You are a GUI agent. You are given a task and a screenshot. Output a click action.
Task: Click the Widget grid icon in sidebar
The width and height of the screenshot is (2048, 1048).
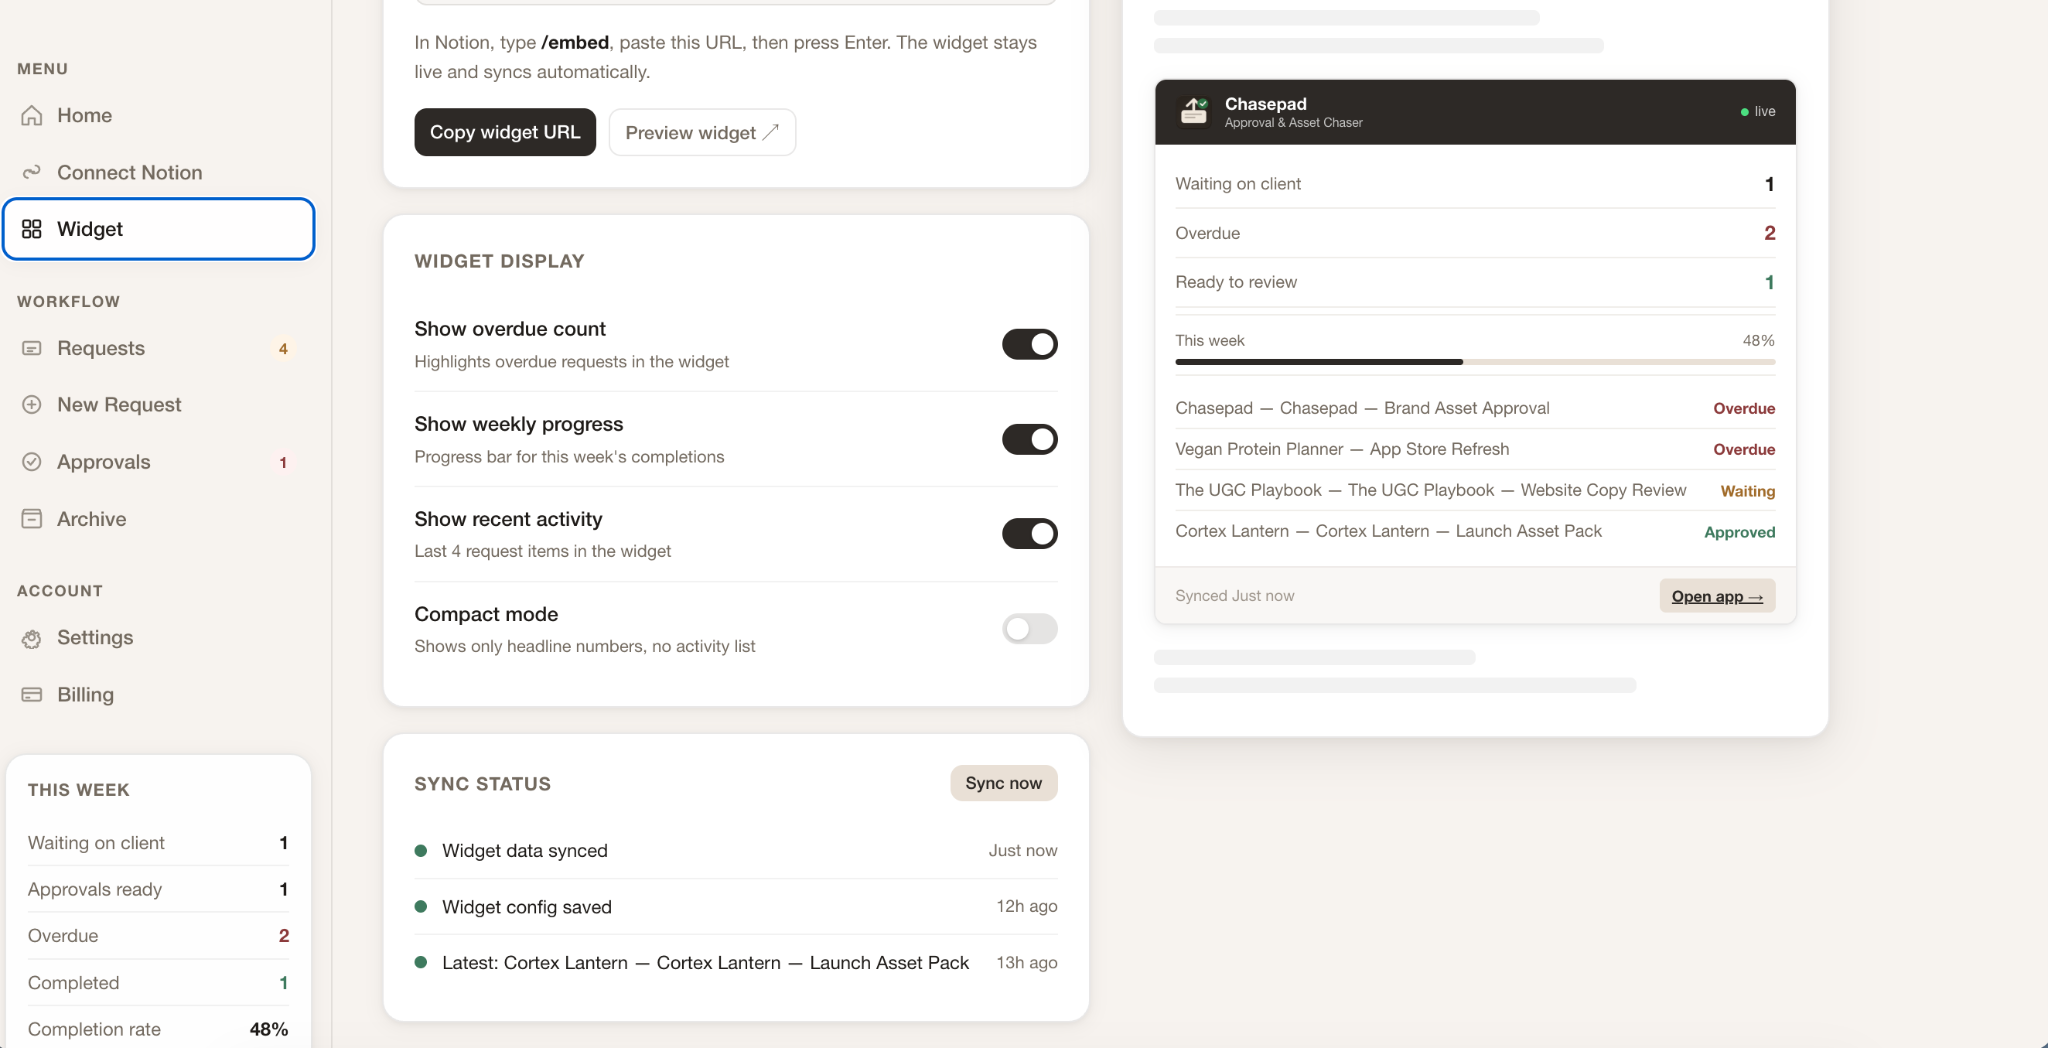32,229
